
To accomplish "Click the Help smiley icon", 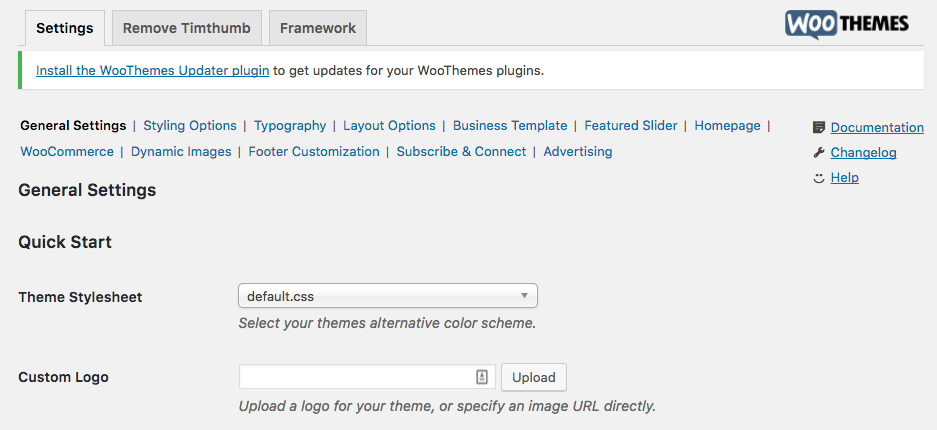I will click(x=819, y=177).
